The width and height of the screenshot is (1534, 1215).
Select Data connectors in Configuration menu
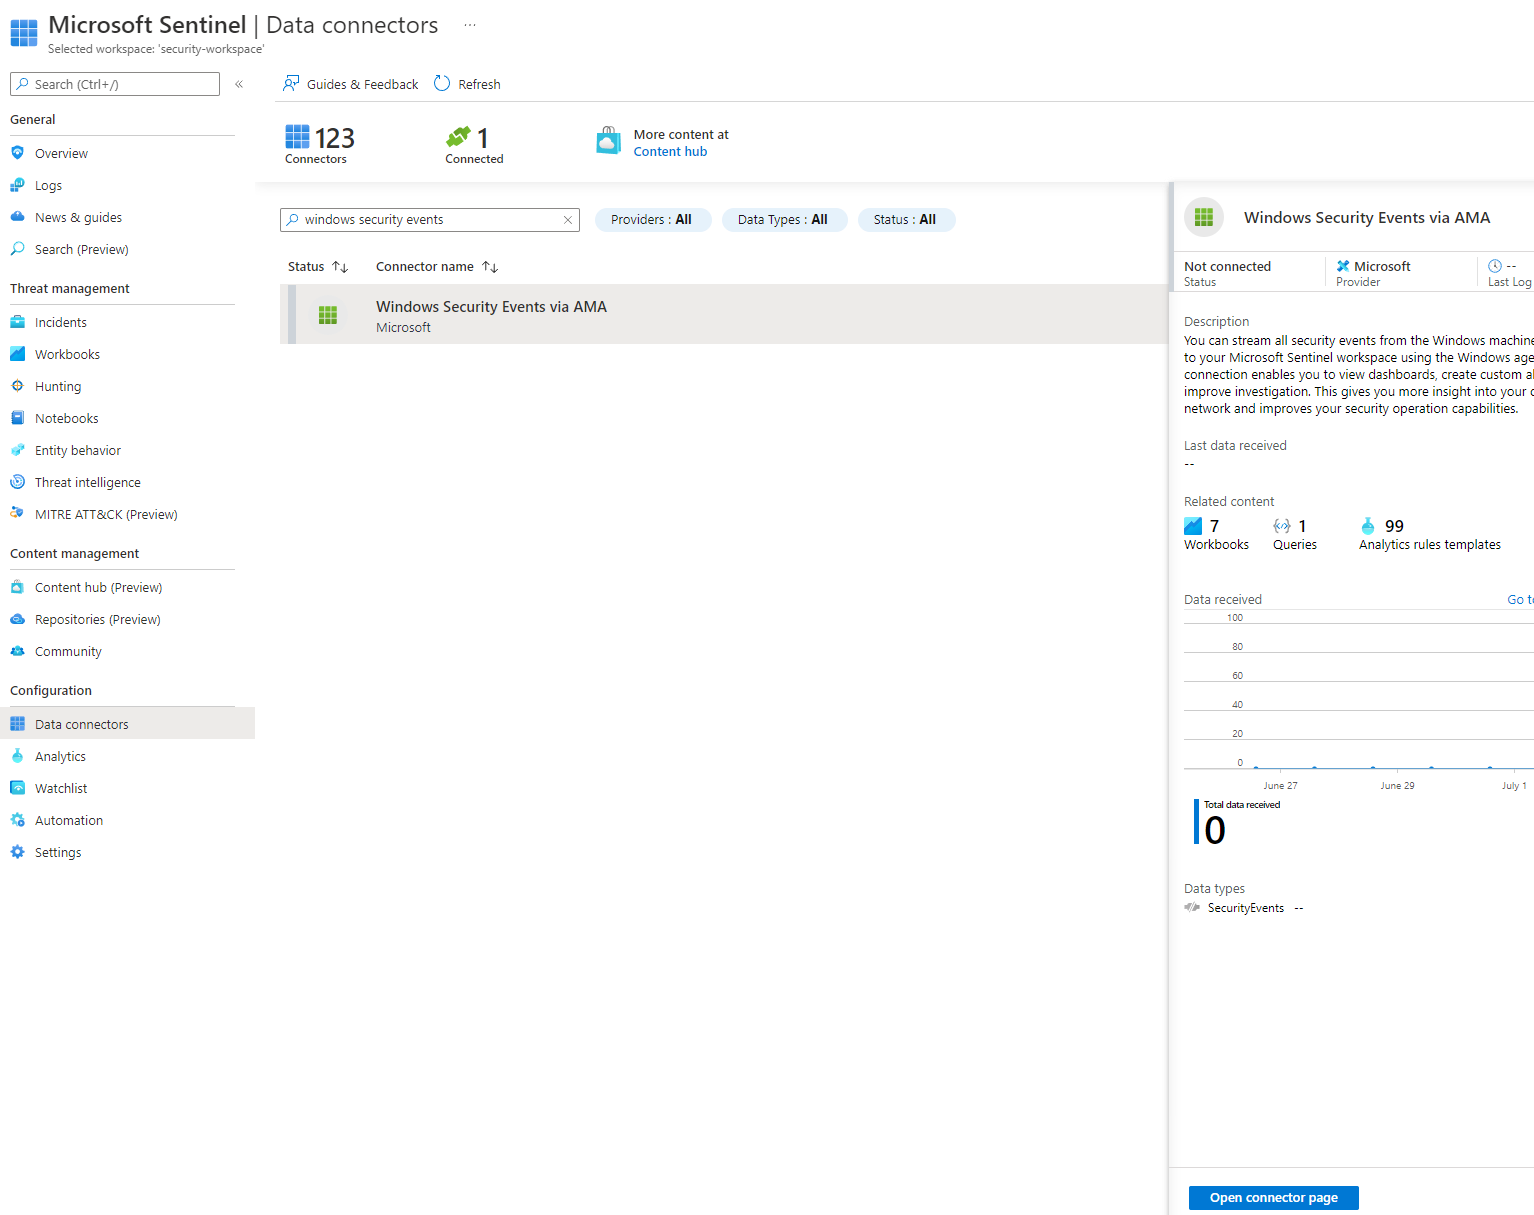pyautogui.click(x=81, y=723)
